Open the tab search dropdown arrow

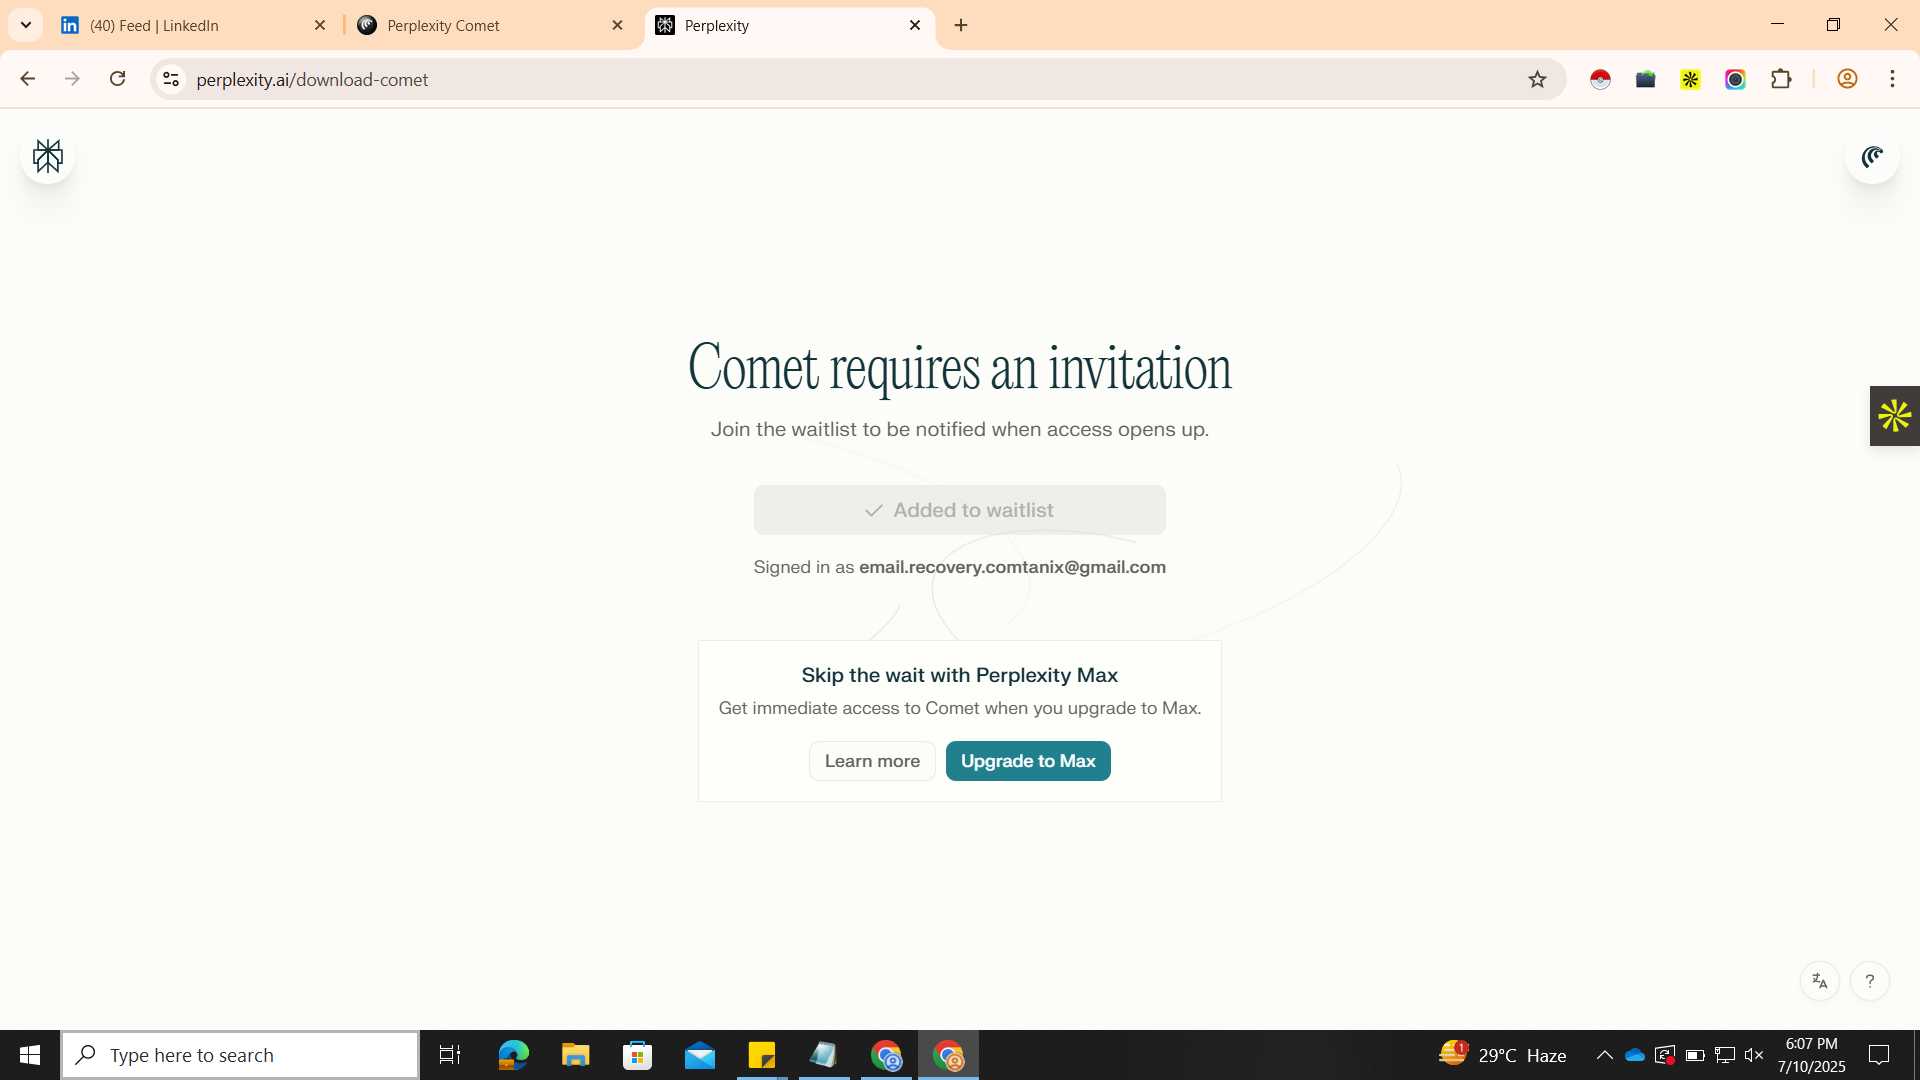[26, 25]
